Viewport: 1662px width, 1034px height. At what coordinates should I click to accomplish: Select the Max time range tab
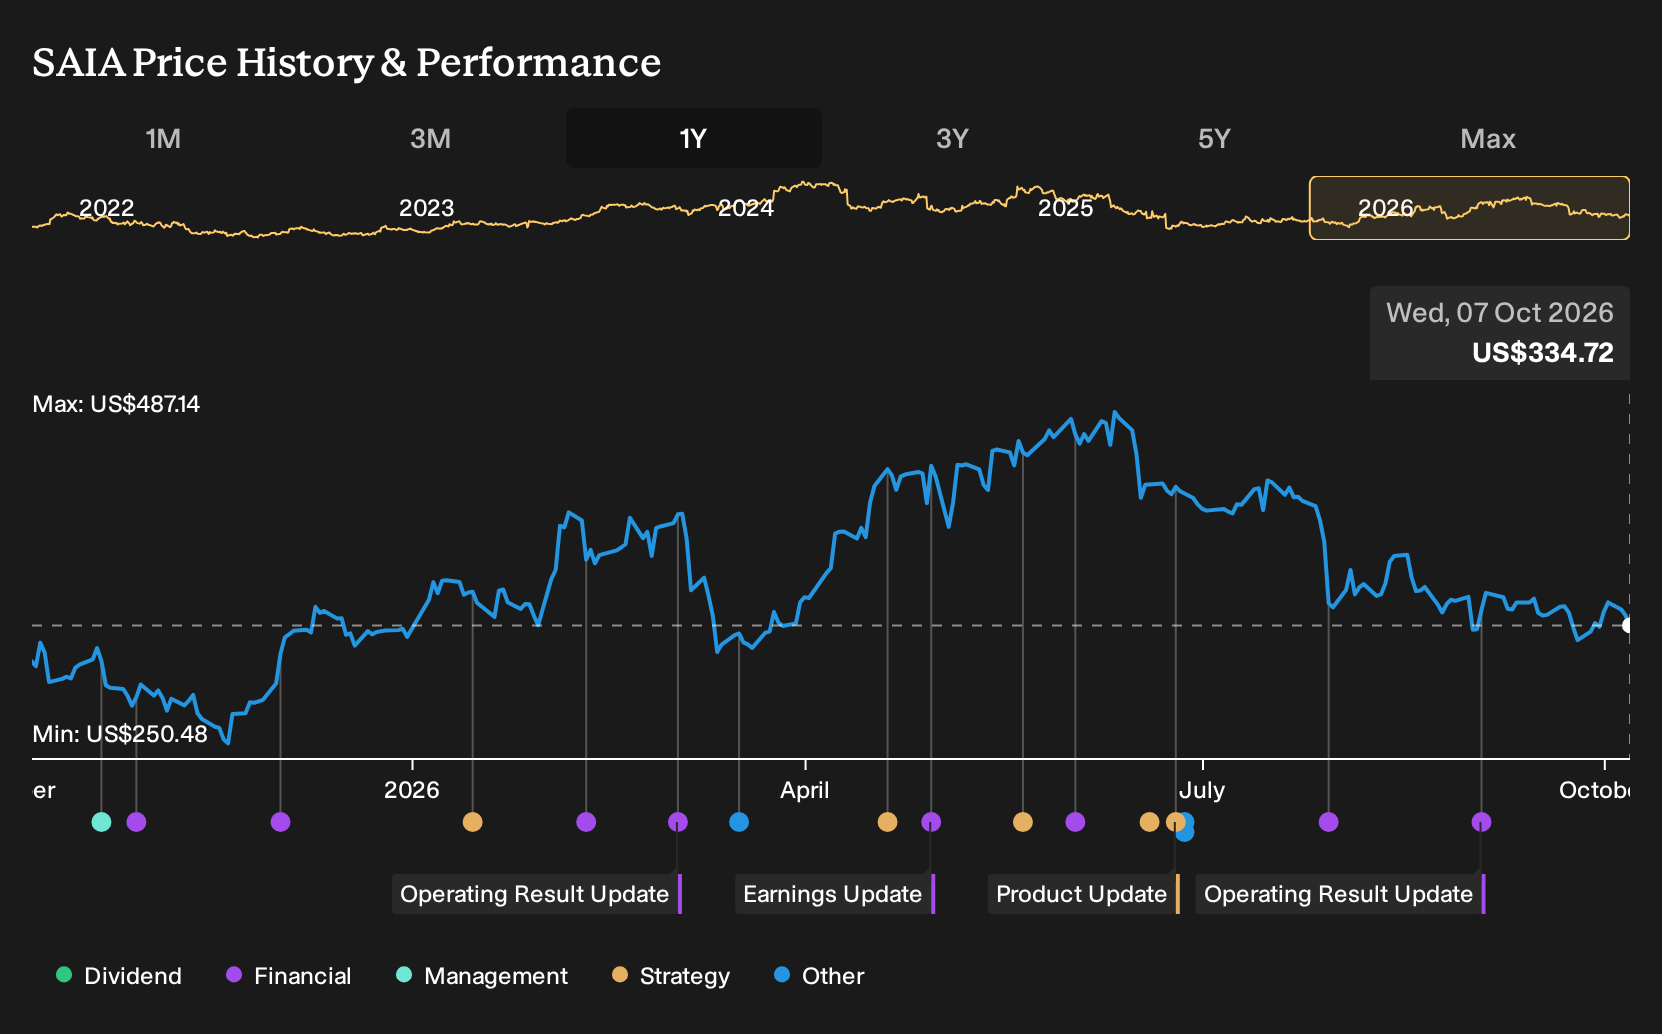(x=1488, y=138)
